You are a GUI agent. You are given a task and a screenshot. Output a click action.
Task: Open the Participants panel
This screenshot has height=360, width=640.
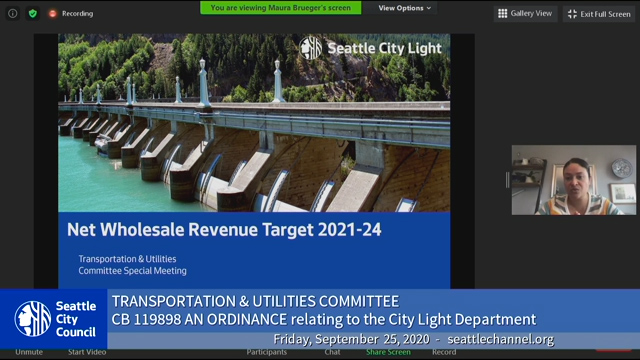coord(267,352)
